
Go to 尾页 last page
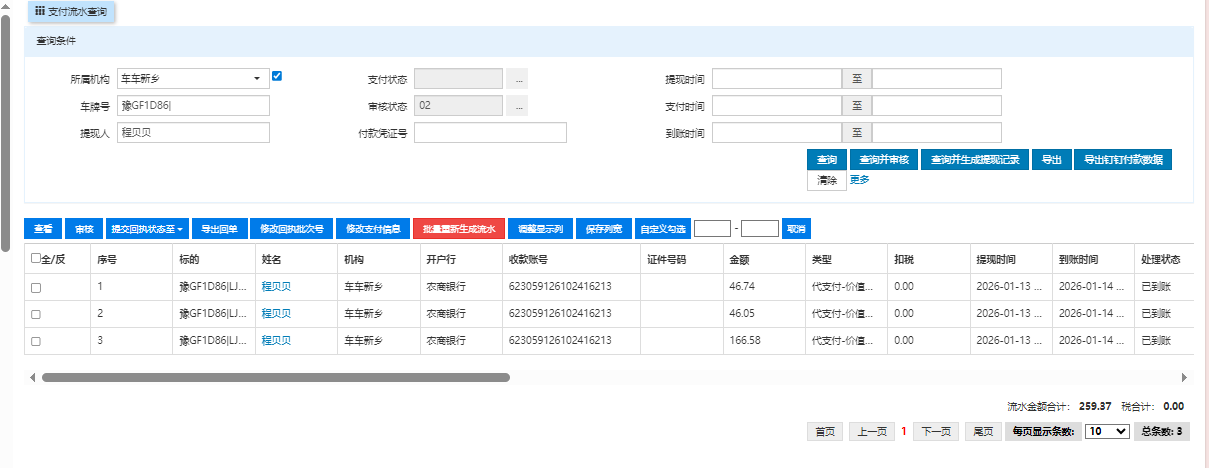[x=982, y=432]
